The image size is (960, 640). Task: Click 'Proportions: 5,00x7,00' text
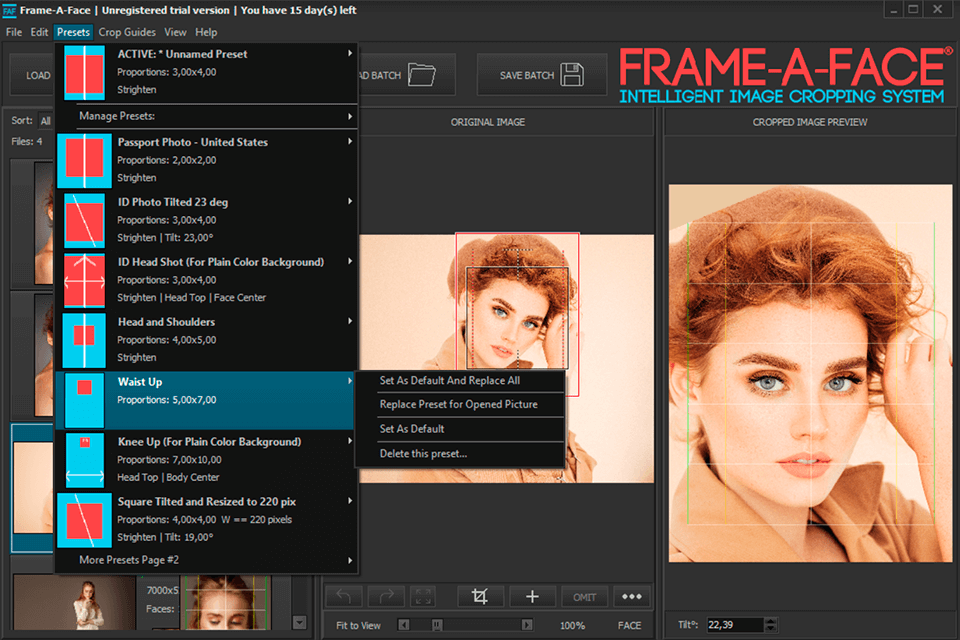pyautogui.click(x=167, y=400)
